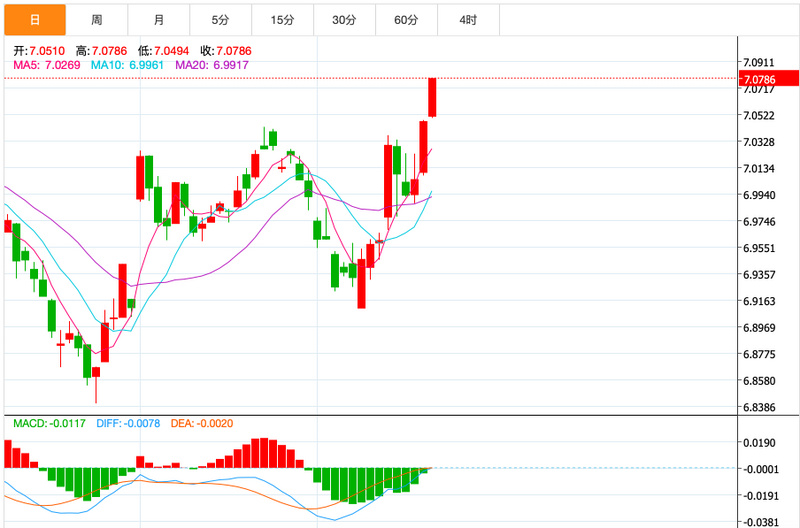The height and width of the screenshot is (528, 800).
Task: Click the 7.0522 price axis label
Action: coord(759,115)
